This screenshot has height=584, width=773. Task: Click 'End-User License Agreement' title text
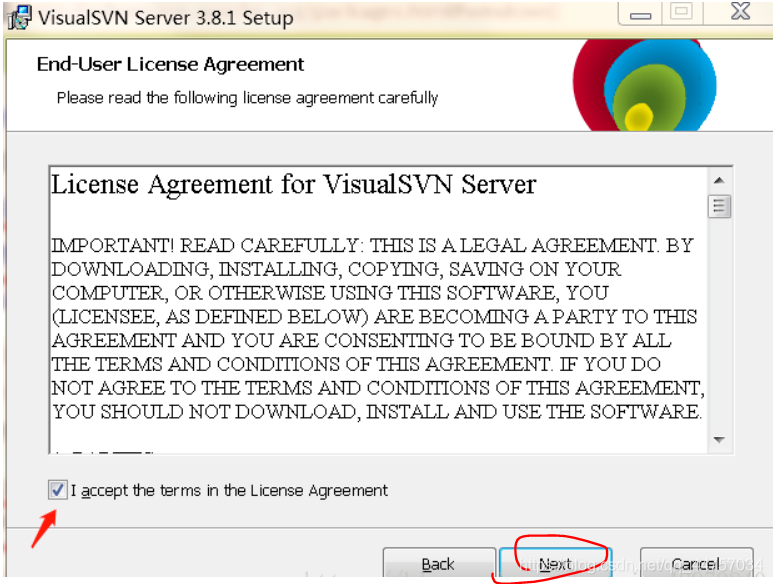[x=170, y=65]
